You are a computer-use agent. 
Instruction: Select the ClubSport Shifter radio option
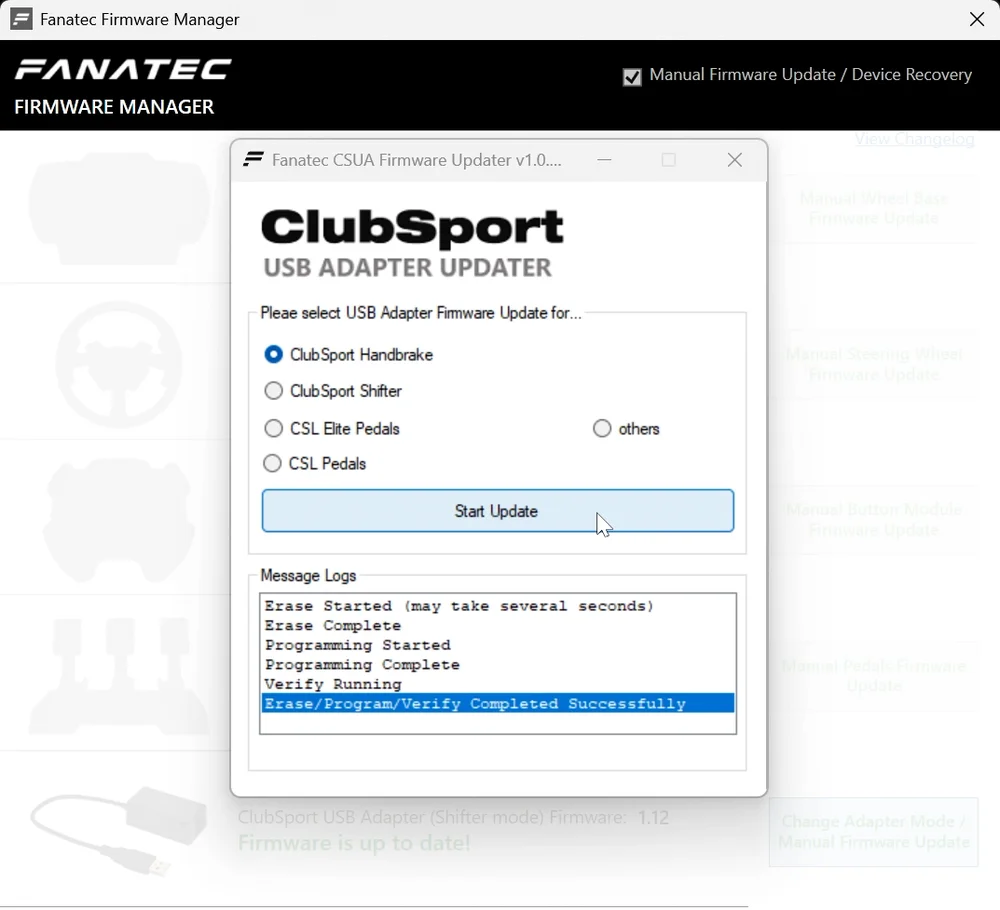[333, 391]
